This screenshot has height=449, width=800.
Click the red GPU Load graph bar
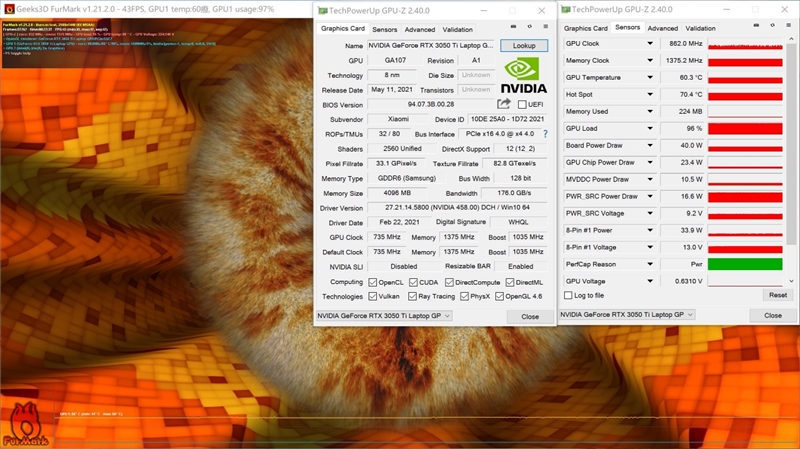[x=744, y=129]
